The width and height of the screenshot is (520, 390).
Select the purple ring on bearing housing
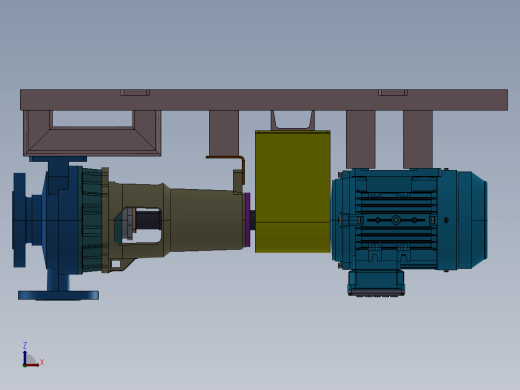(x=247, y=220)
